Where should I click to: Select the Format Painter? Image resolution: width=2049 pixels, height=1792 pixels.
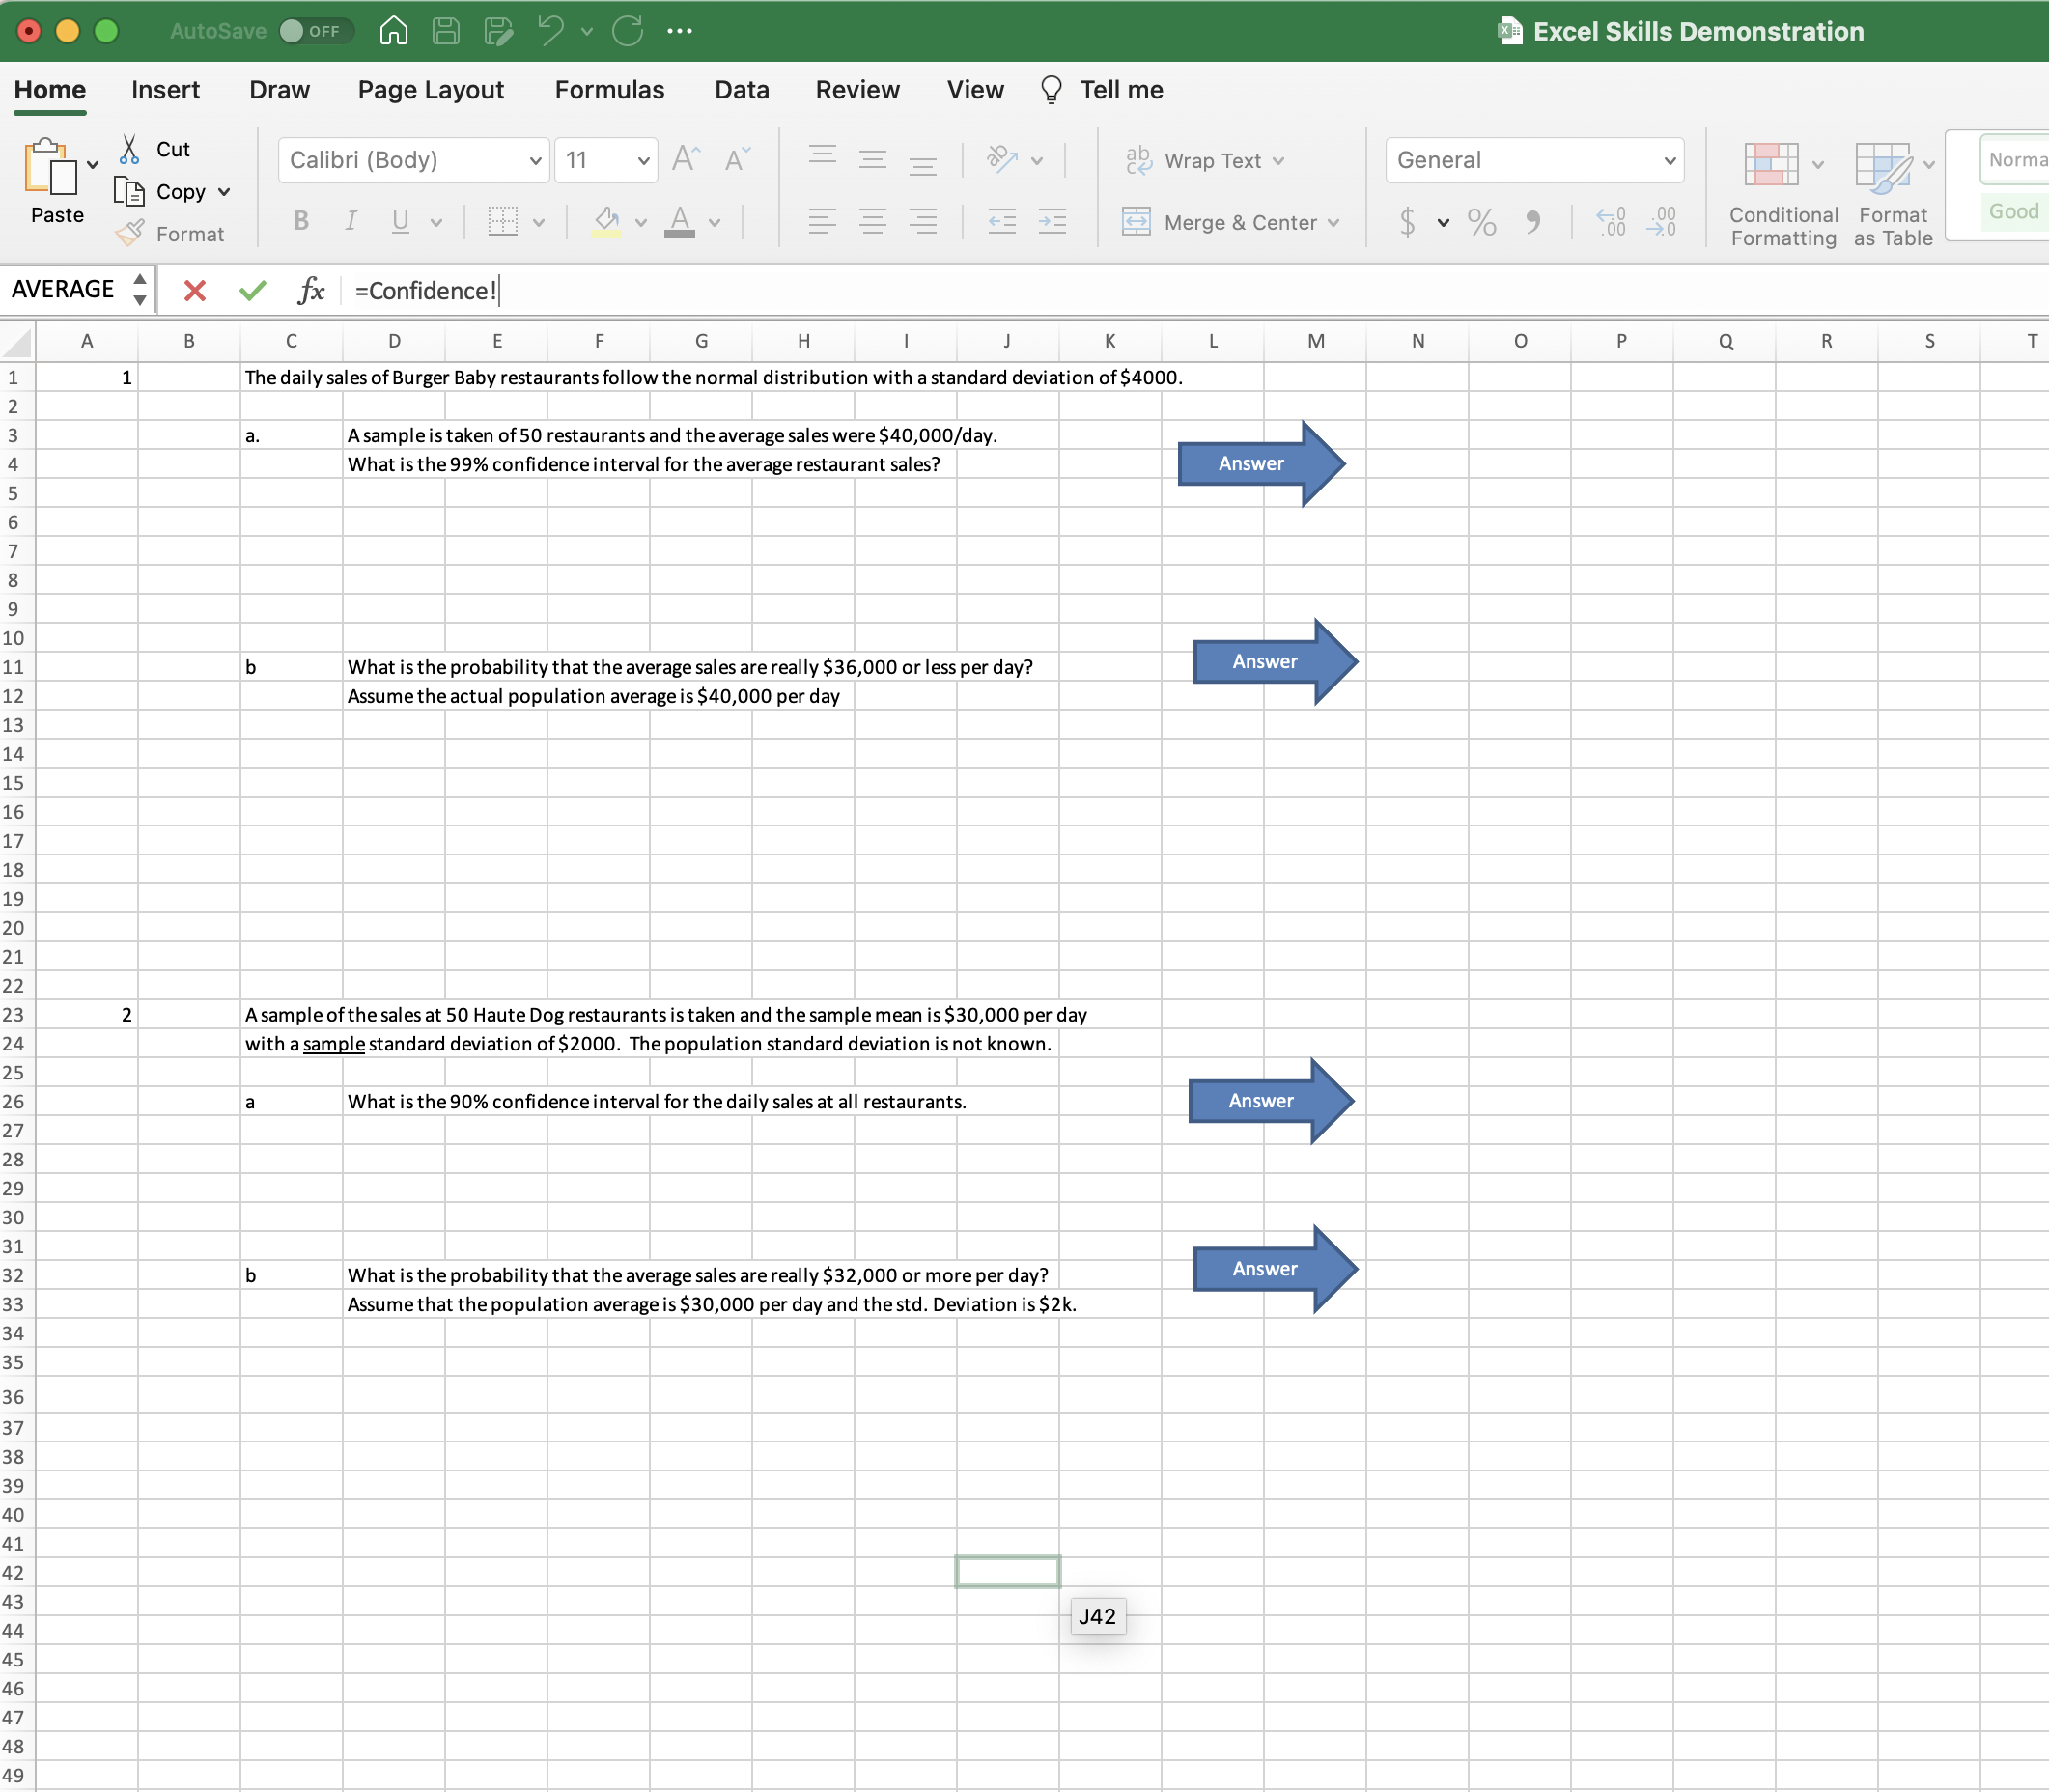[131, 233]
